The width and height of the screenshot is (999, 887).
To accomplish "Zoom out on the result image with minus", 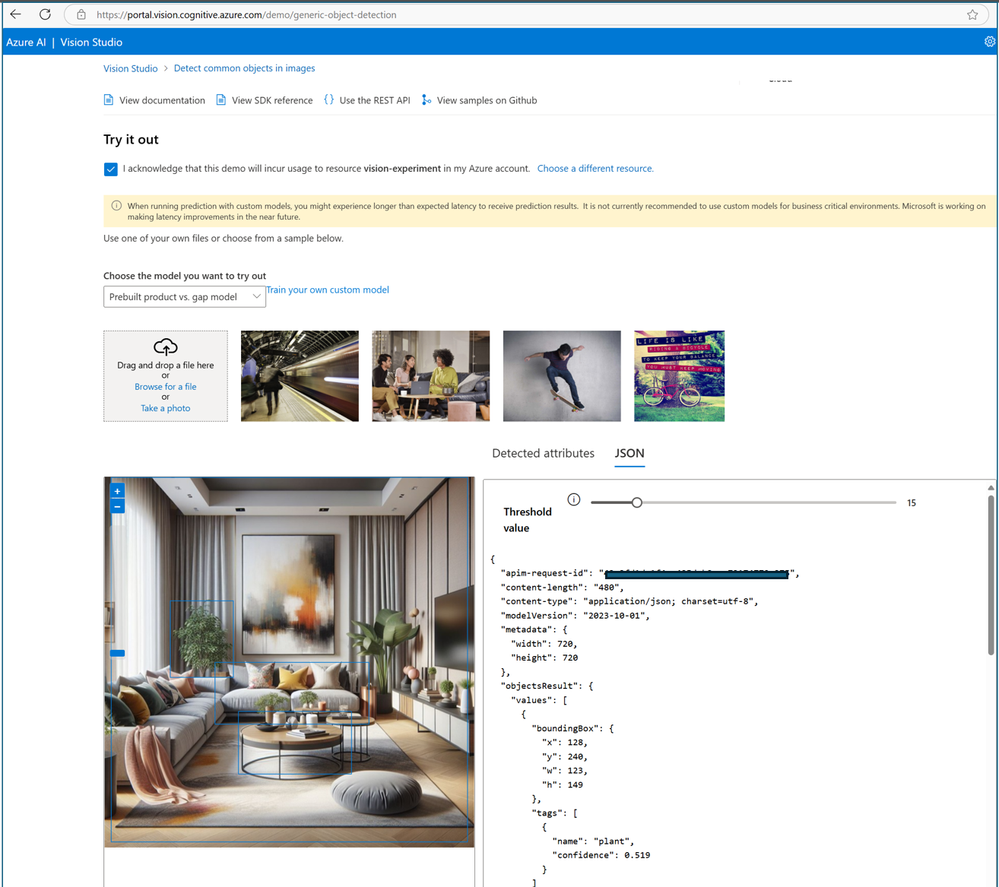I will point(117,507).
